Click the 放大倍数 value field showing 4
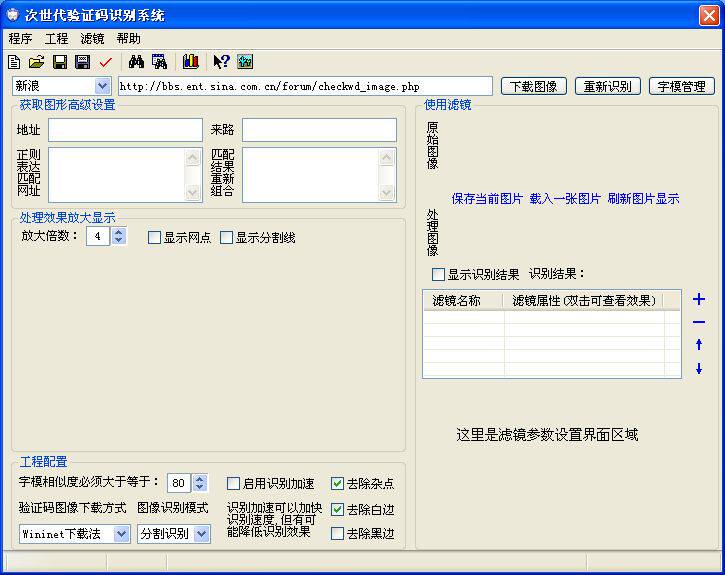The image size is (725, 575). click(x=98, y=236)
